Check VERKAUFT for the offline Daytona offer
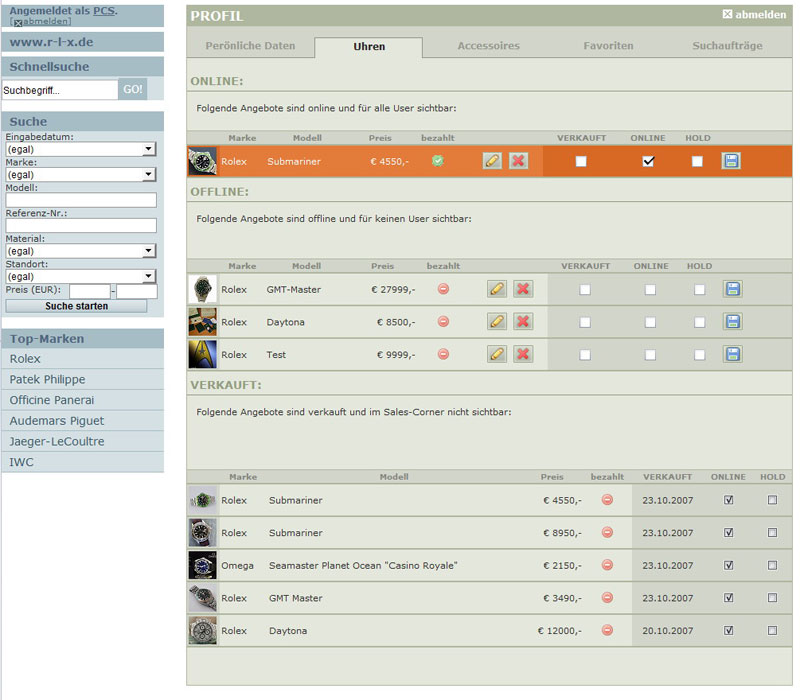Screen dimensions: 800x700 [585, 322]
